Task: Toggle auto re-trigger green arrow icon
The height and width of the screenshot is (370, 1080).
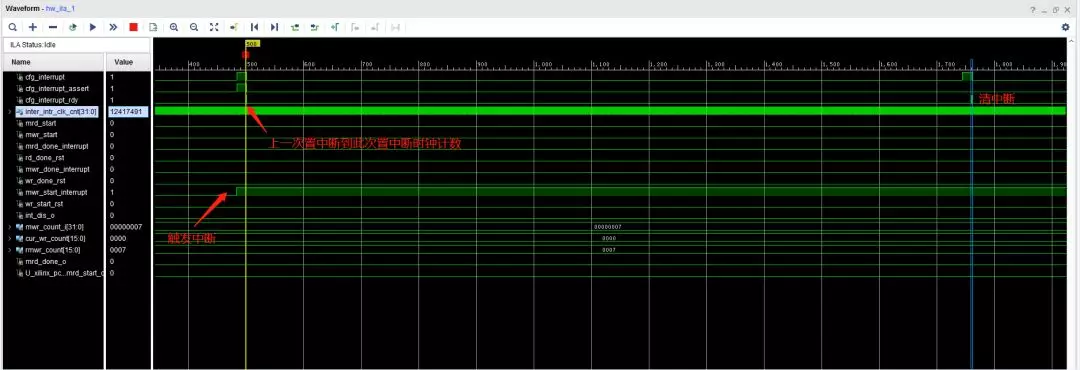Action: pos(72,27)
